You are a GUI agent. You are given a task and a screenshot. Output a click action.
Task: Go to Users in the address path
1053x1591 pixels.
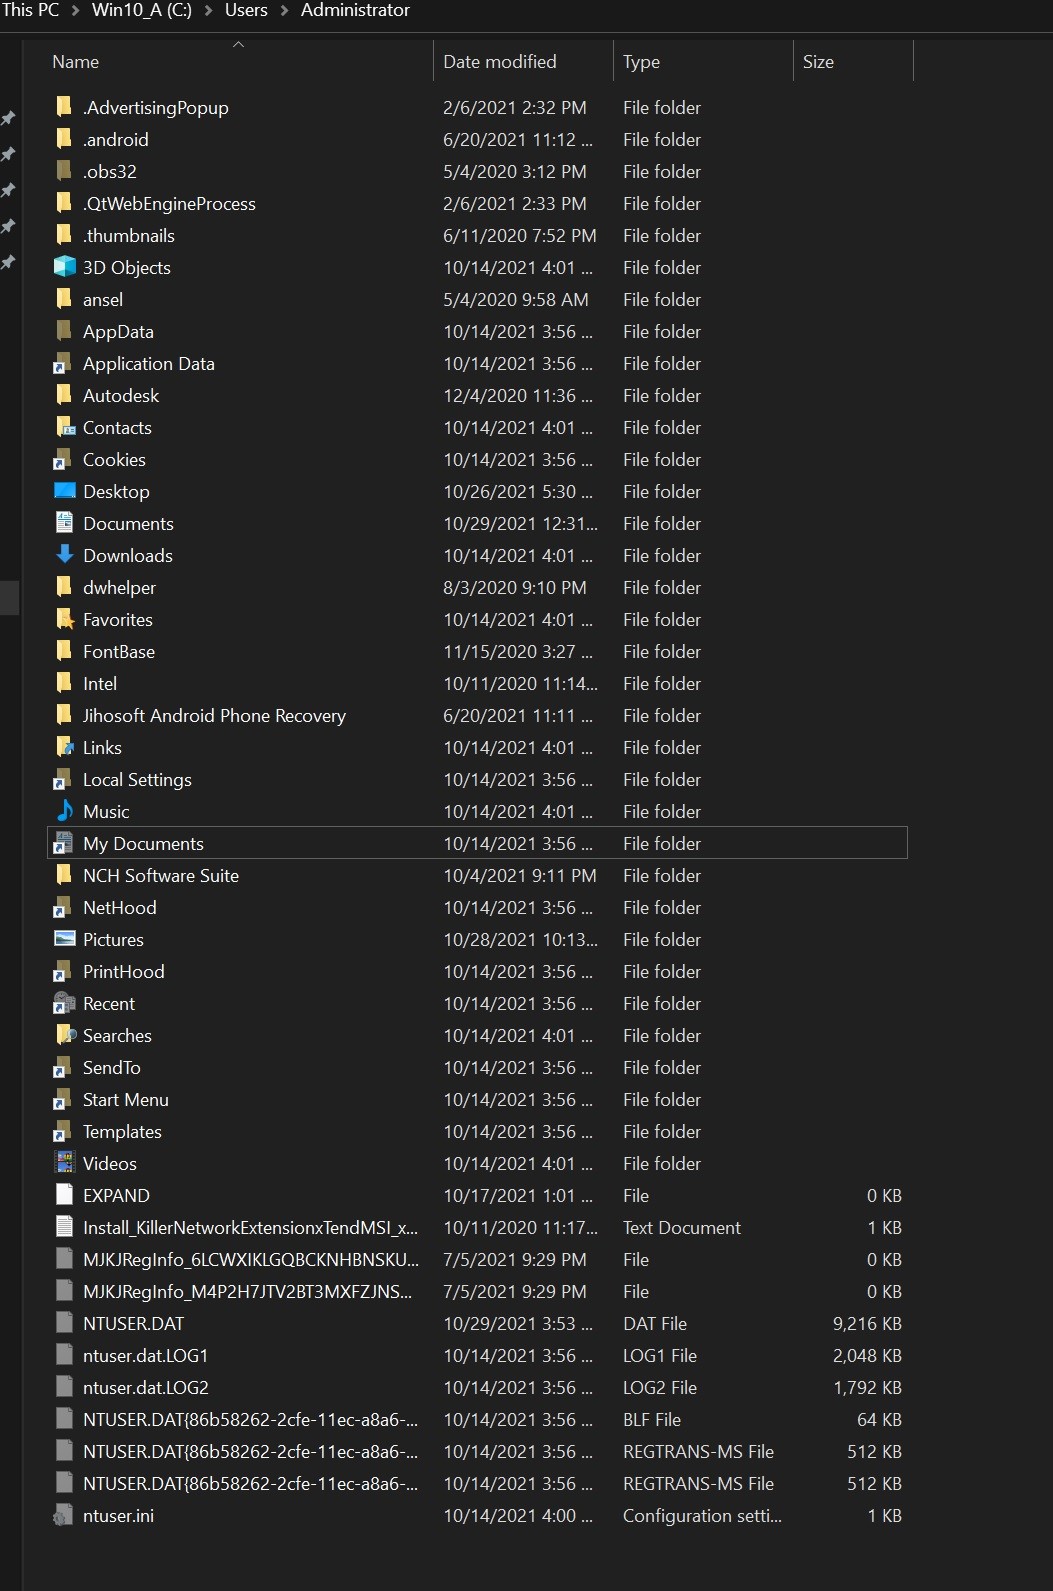246,10
